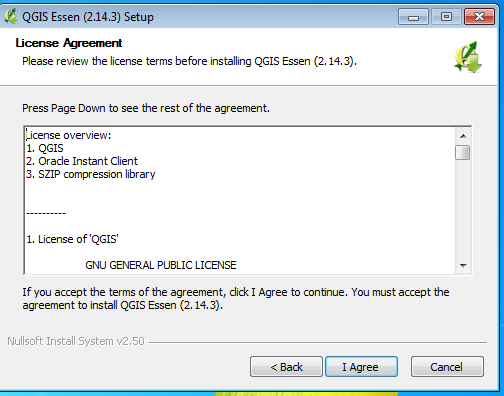Click the license scrollbar down arrow
This screenshot has height=396, width=504.
click(x=463, y=266)
